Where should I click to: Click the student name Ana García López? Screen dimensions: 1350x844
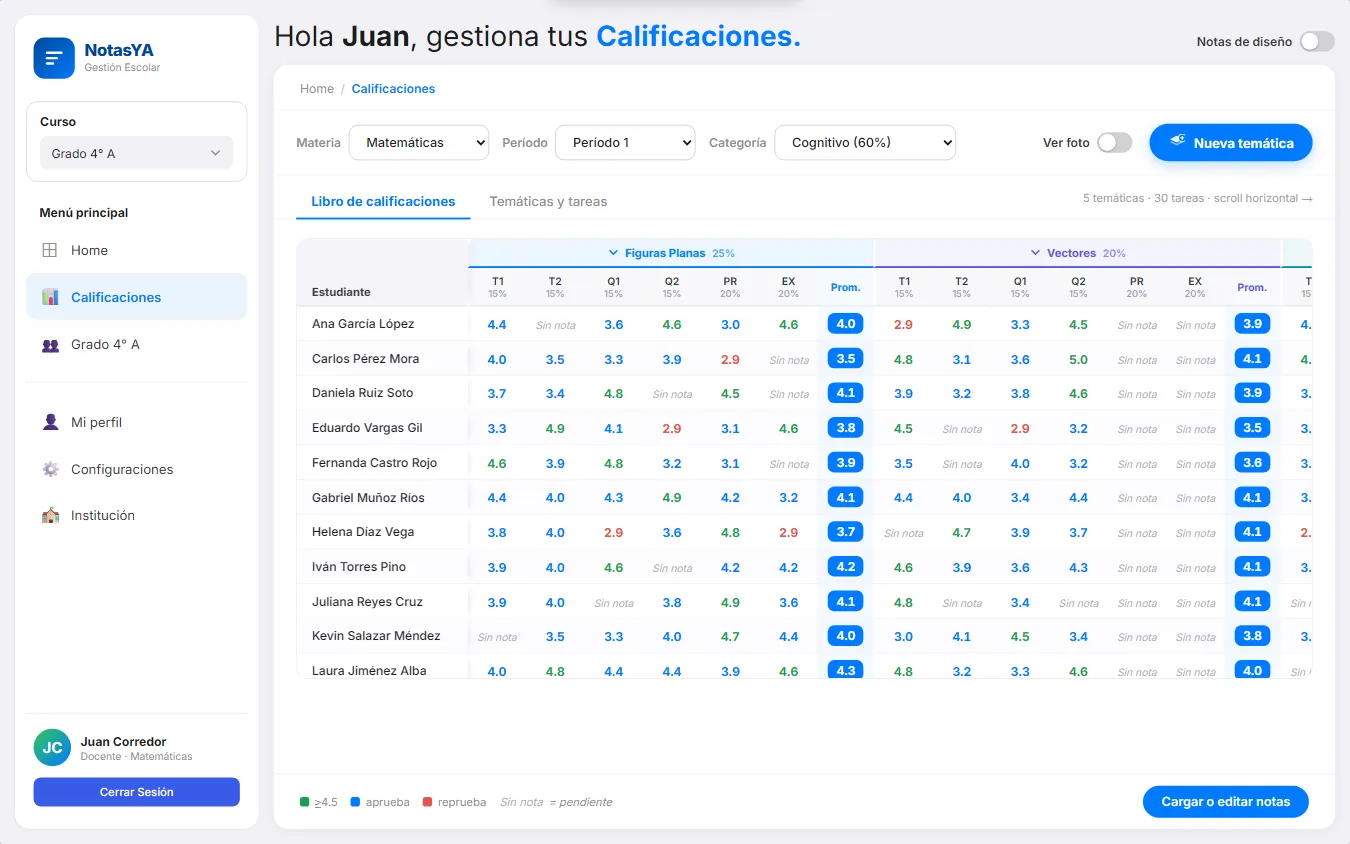(363, 324)
